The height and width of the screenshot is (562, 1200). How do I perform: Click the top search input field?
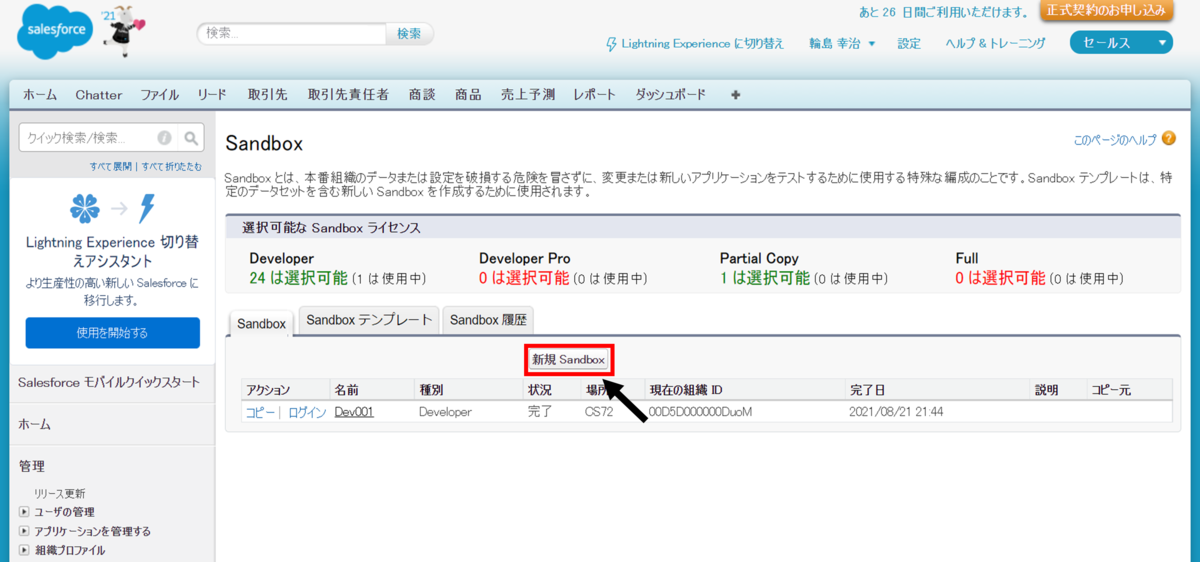point(291,33)
